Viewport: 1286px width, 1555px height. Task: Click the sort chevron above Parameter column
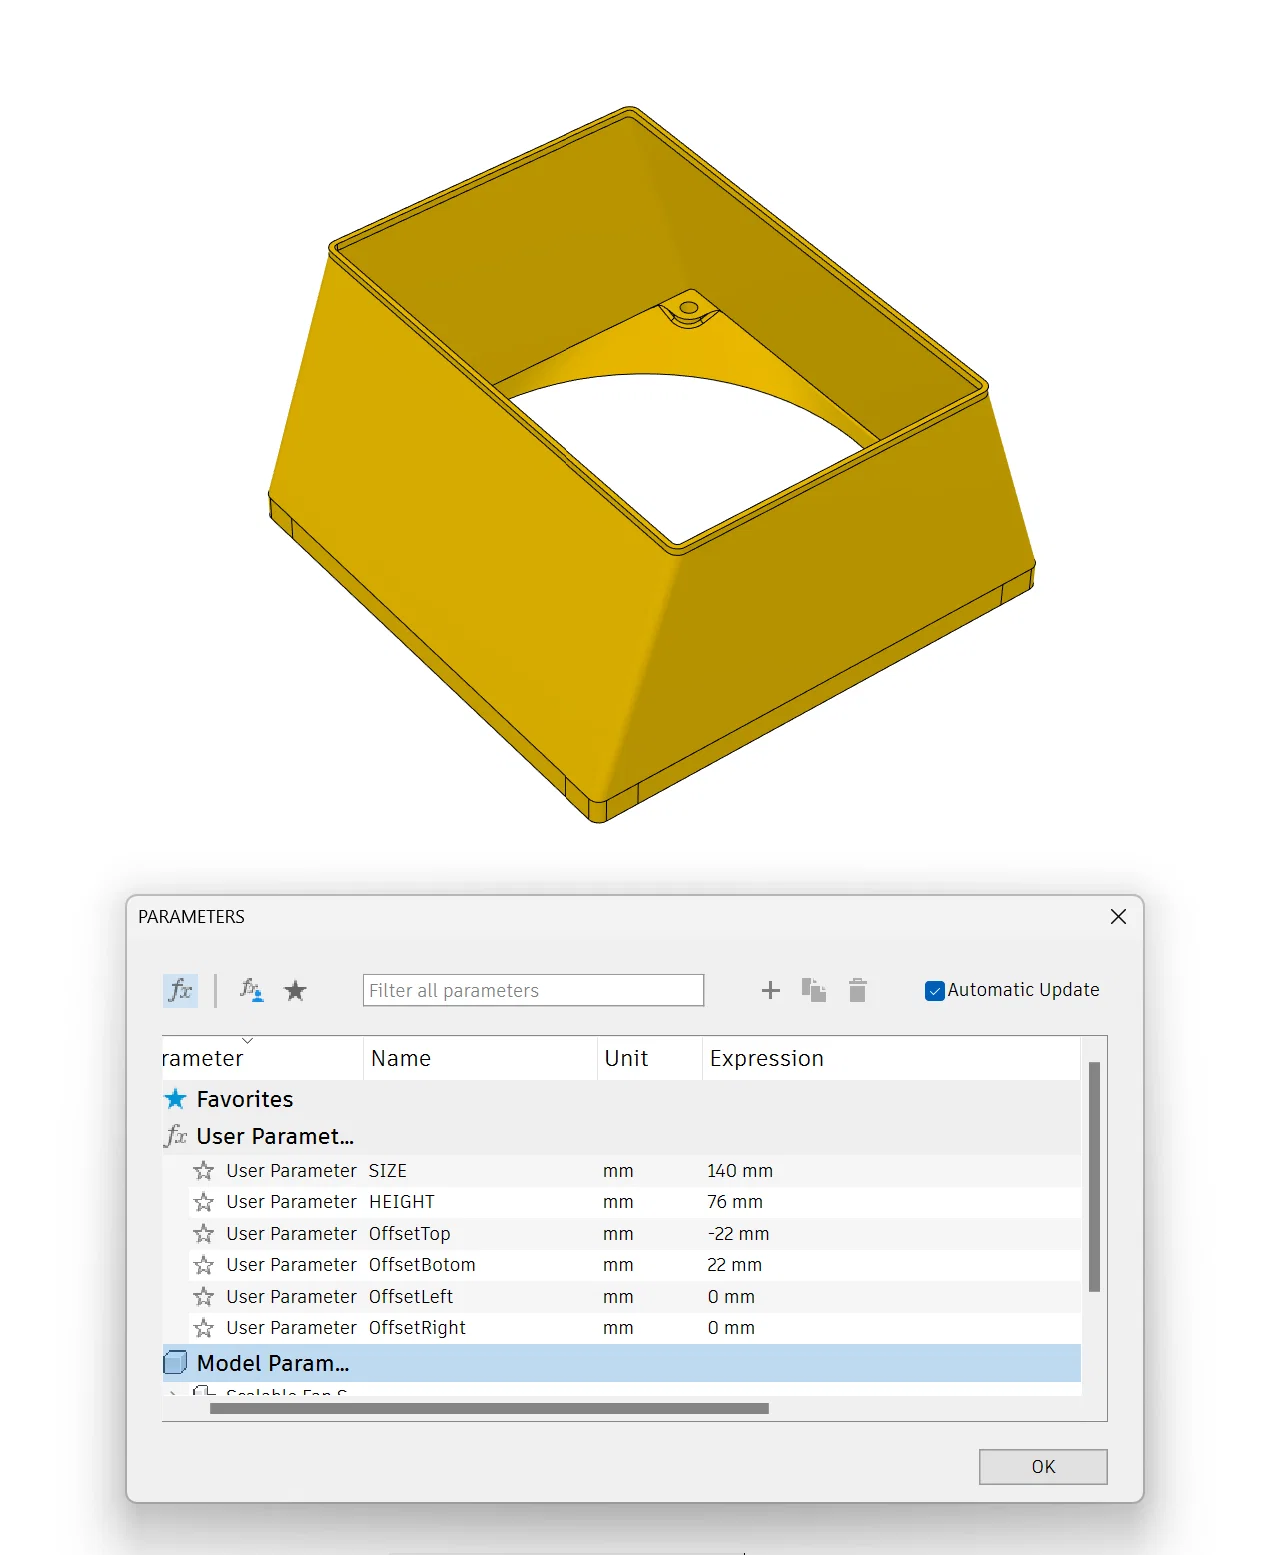(x=248, y=1041)
